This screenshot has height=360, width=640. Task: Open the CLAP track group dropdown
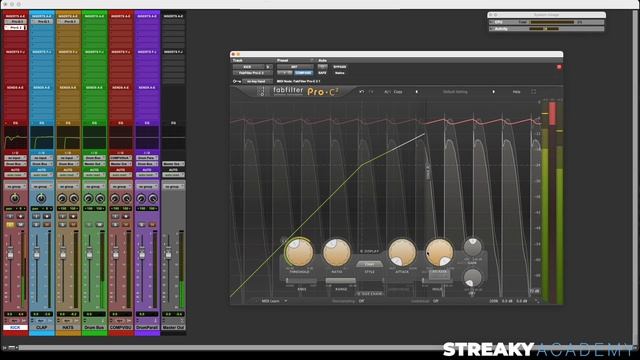tap(42, 187)
